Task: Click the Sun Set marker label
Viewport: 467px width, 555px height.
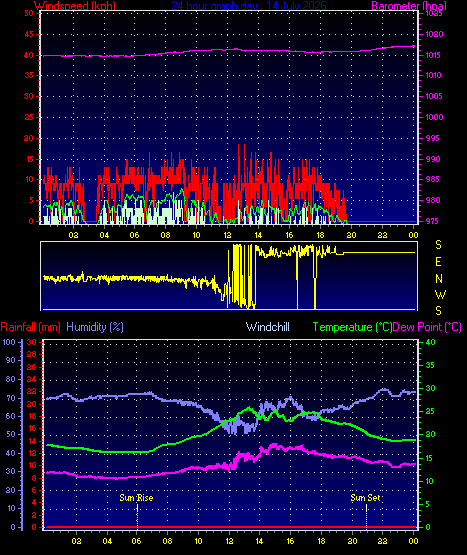Action: coord(365,498)
